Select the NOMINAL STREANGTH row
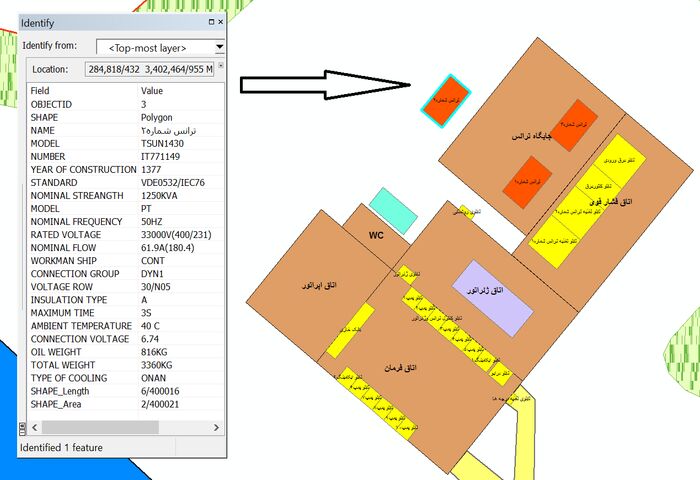Image resolution: width=700 pixels, height=480 pixels. click(x=126, y=196)
